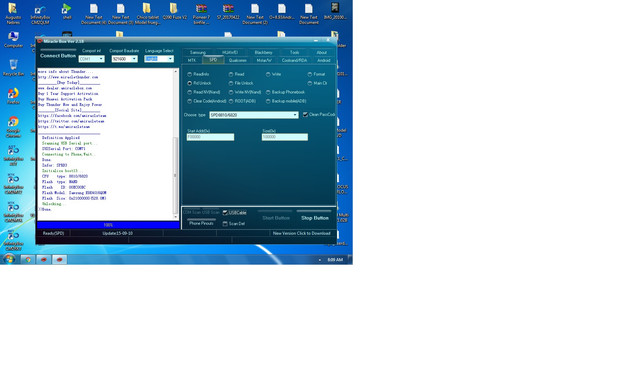Switch to the Blackberry tab

[263, 52]
